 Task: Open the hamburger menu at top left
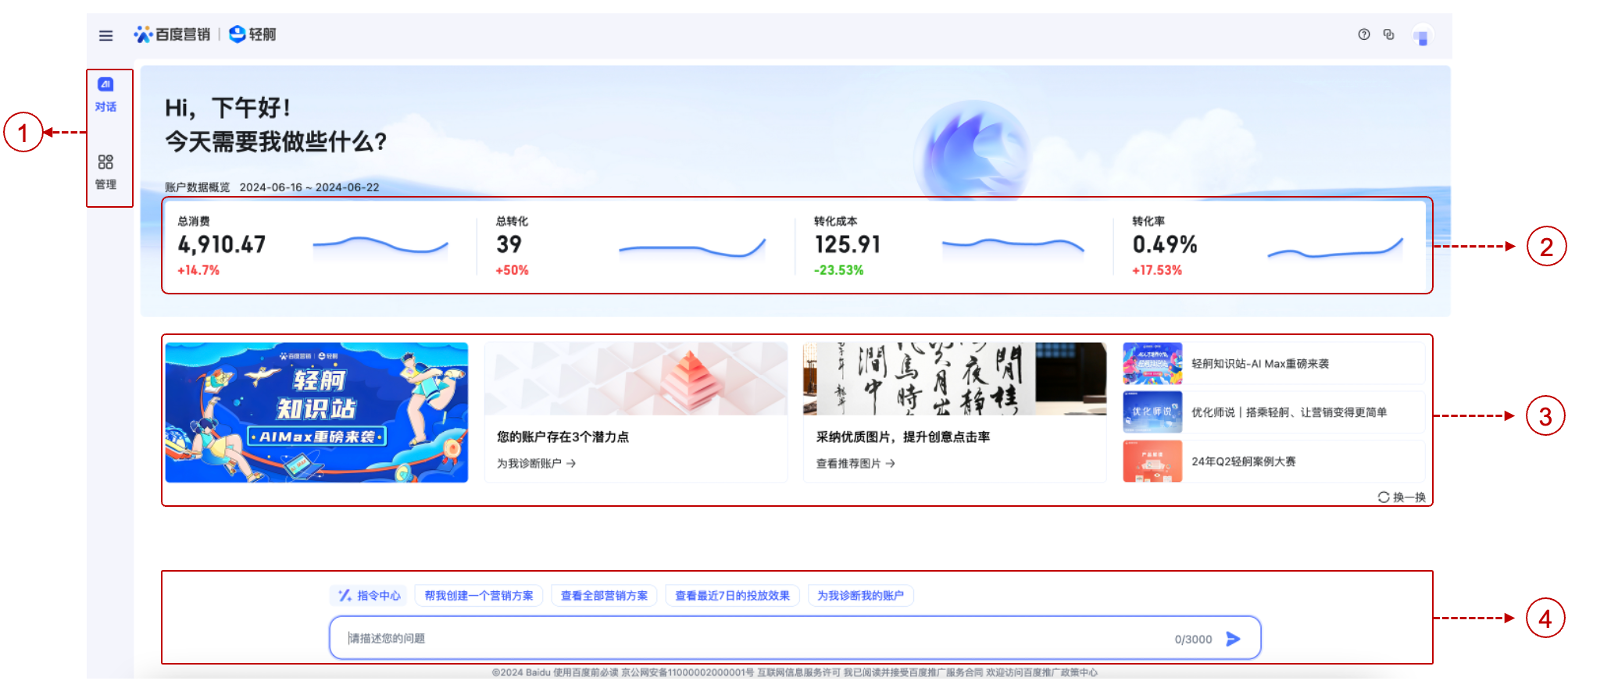click(106, 36)
